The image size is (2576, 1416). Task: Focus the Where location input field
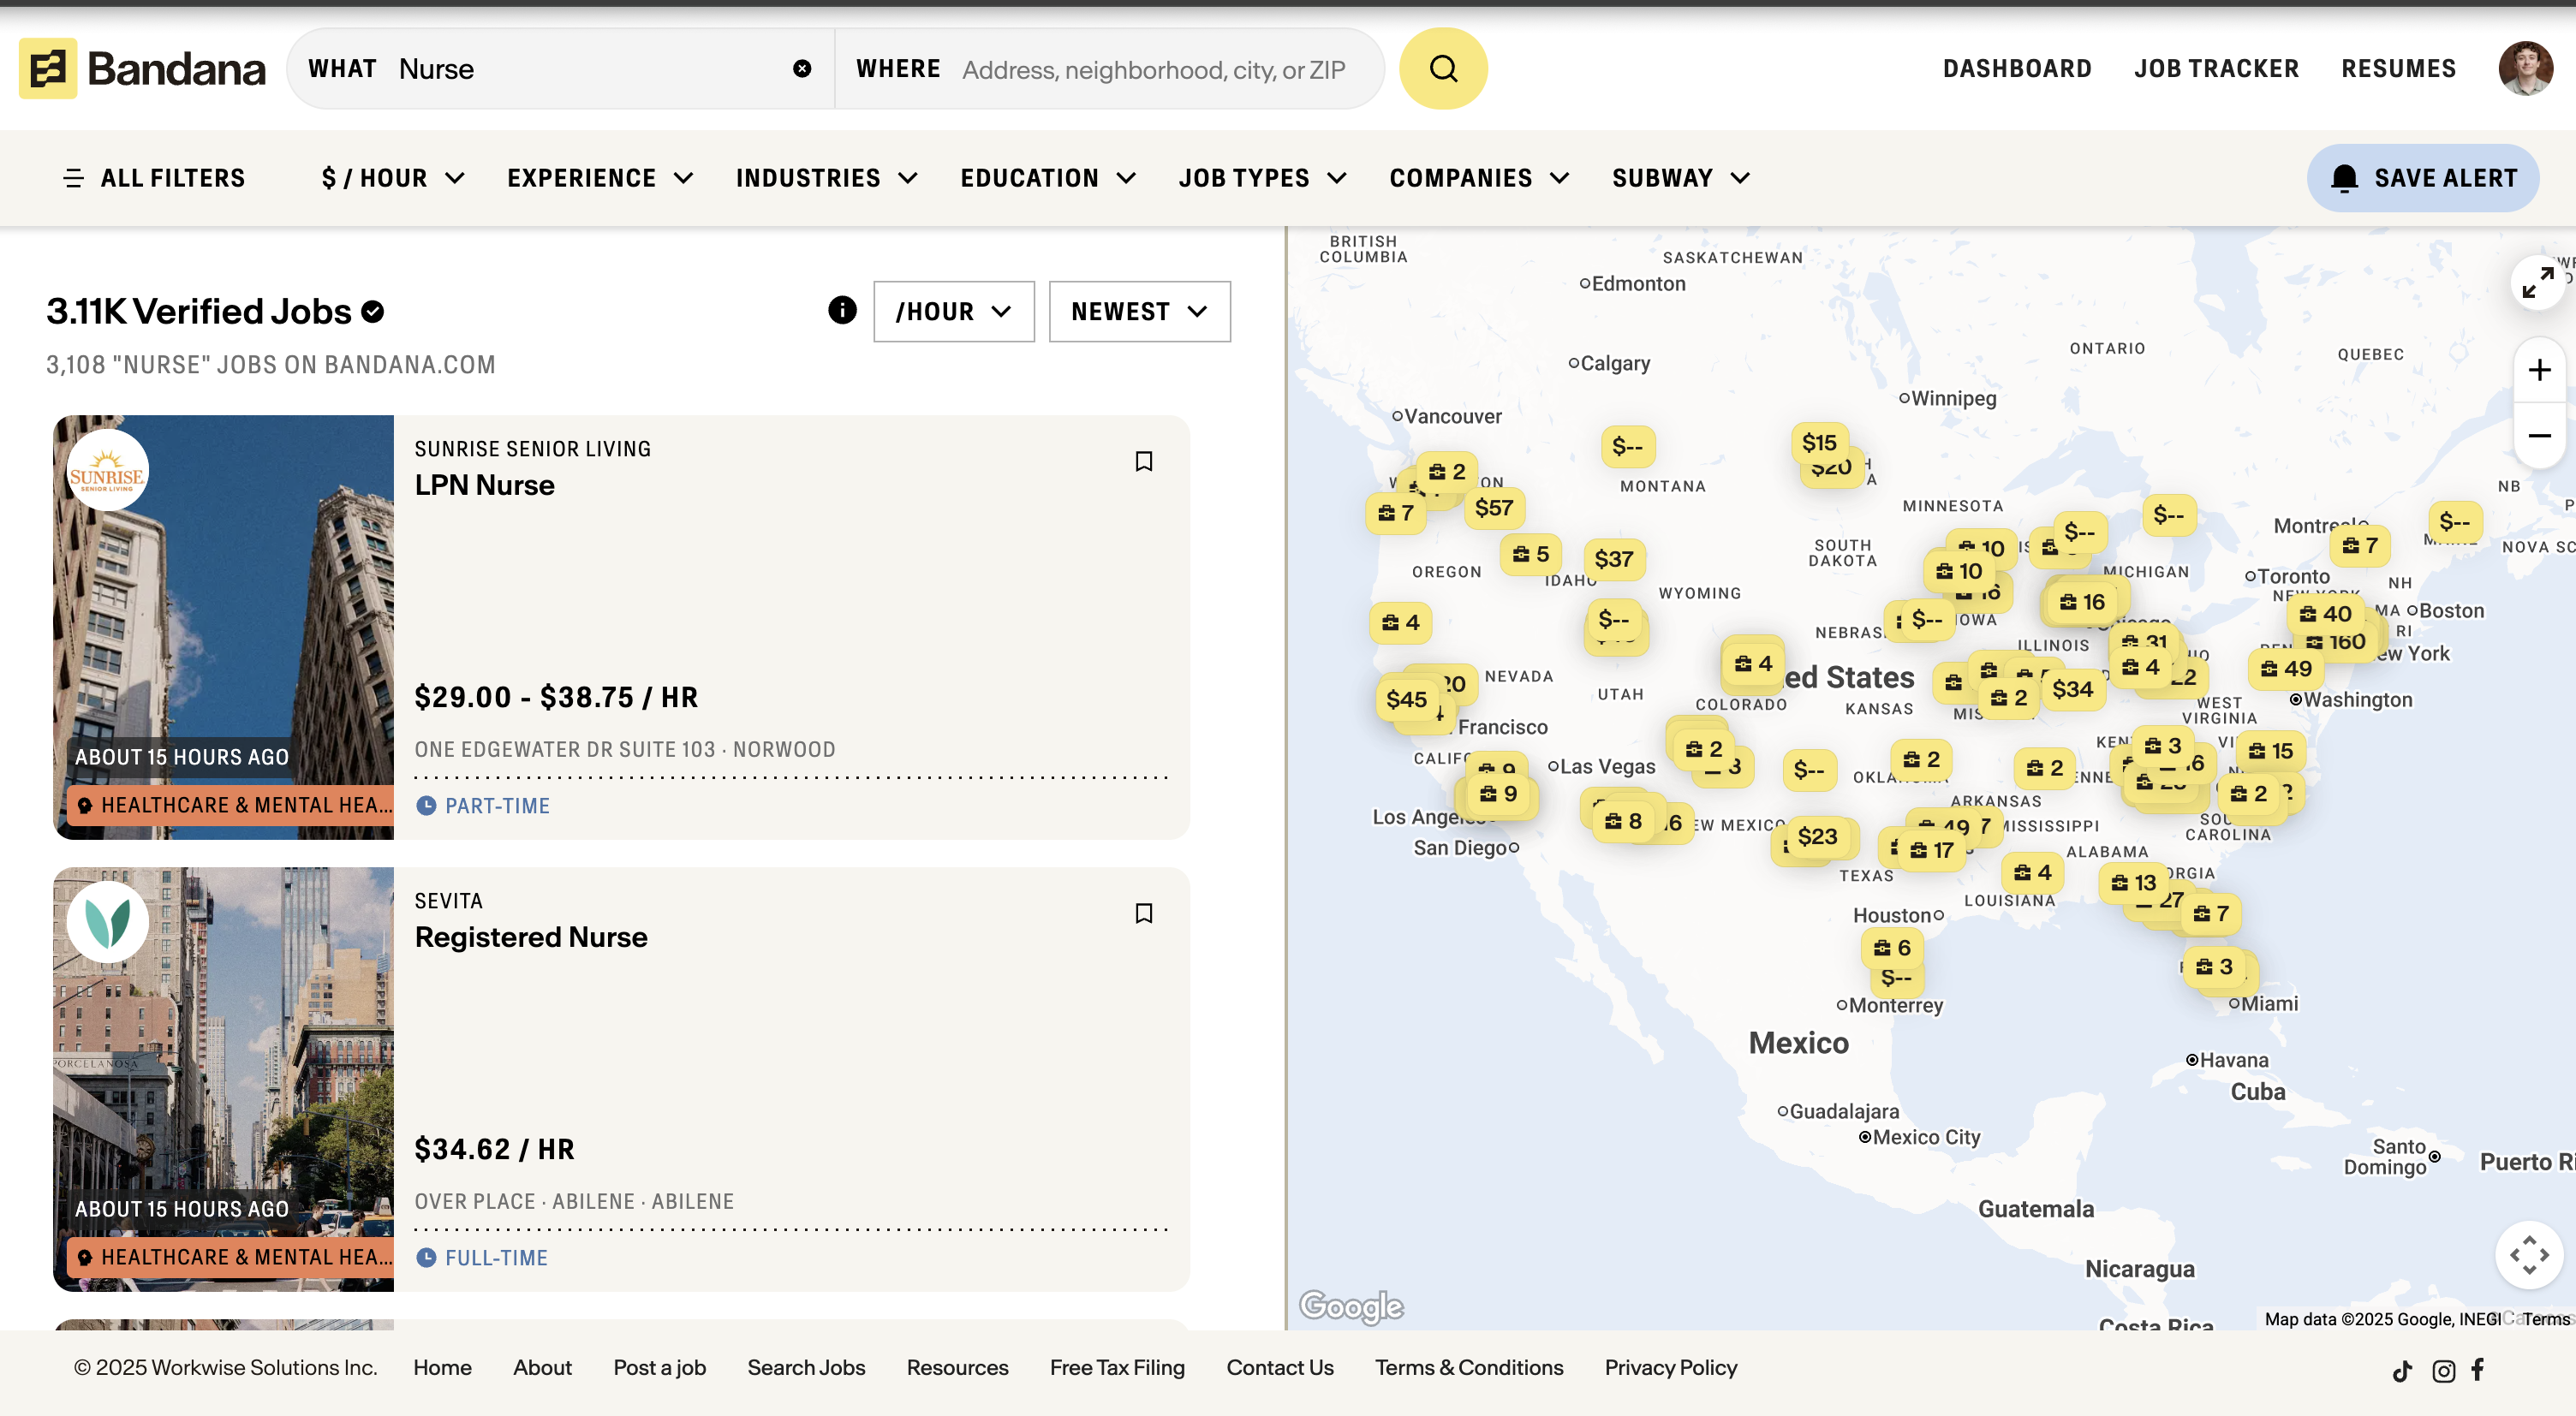tap(1153, 70)
